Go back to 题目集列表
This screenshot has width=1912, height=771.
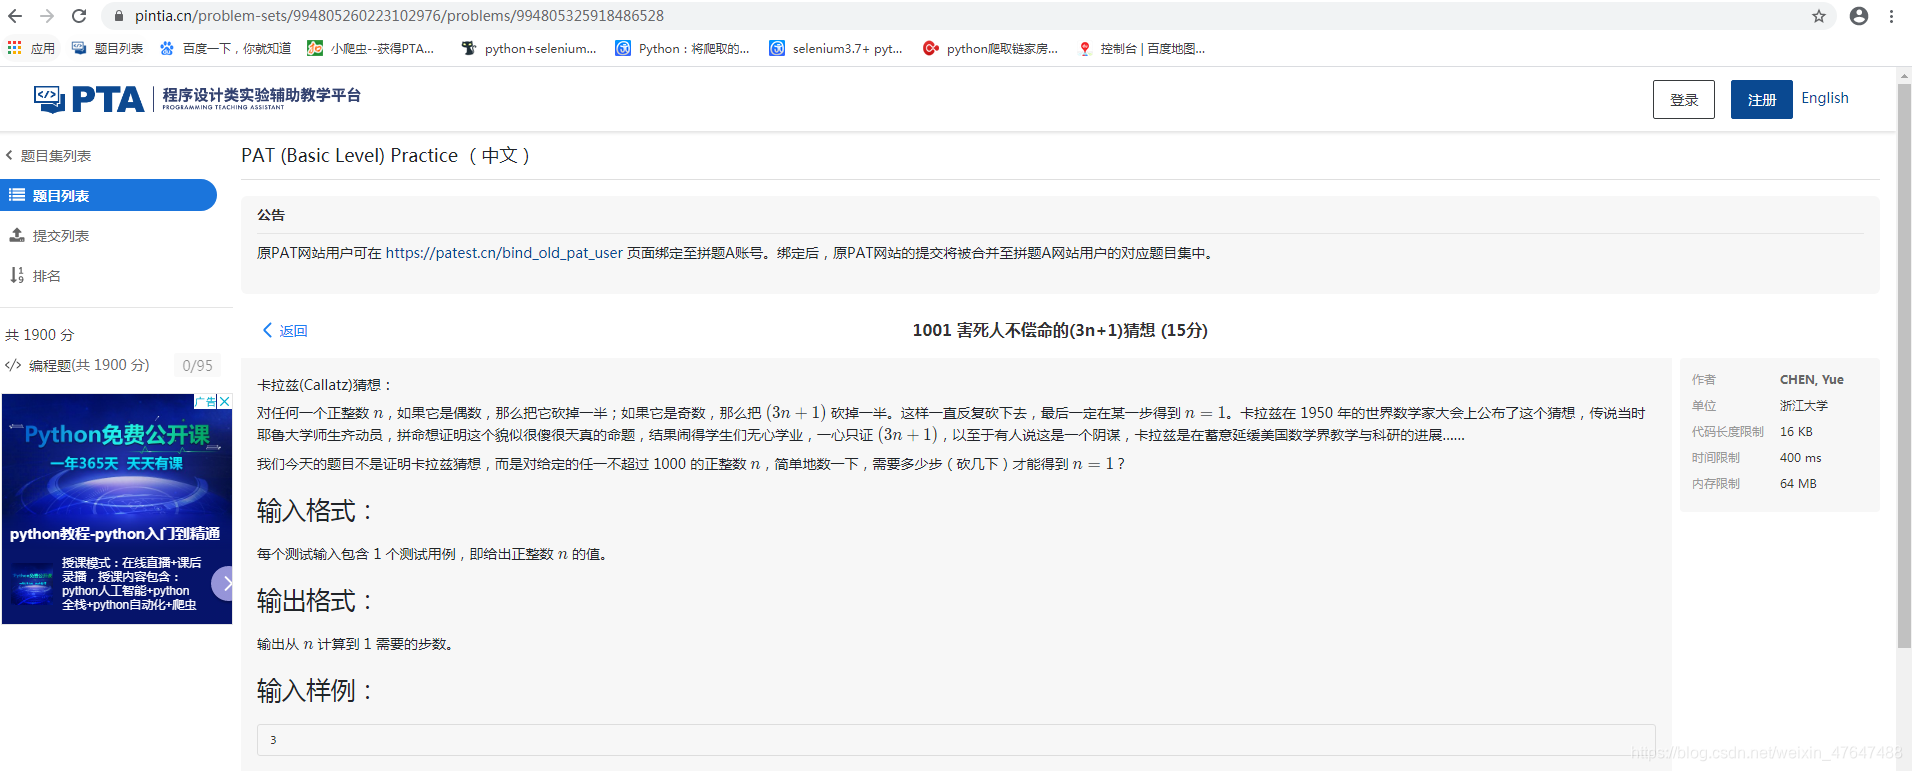[x=48, y=156]
